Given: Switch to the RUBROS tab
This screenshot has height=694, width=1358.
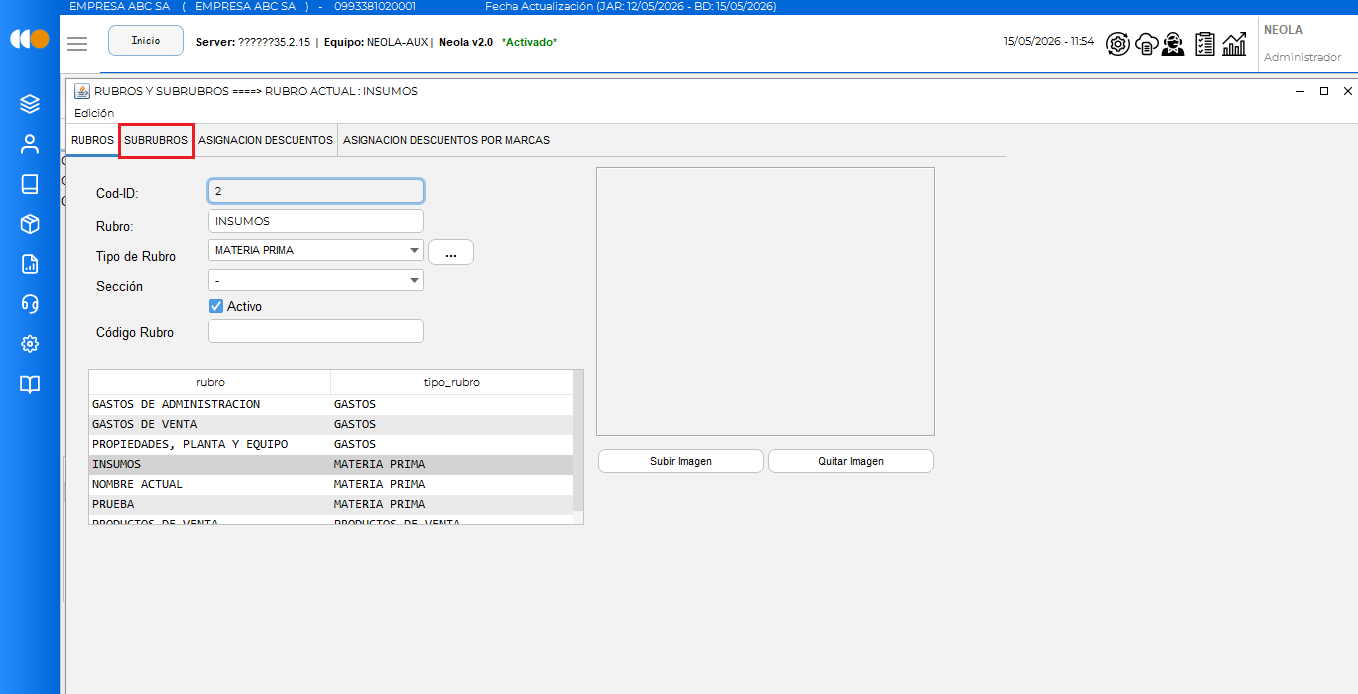Looking at the screenshot, I should [x=92, y=141].
